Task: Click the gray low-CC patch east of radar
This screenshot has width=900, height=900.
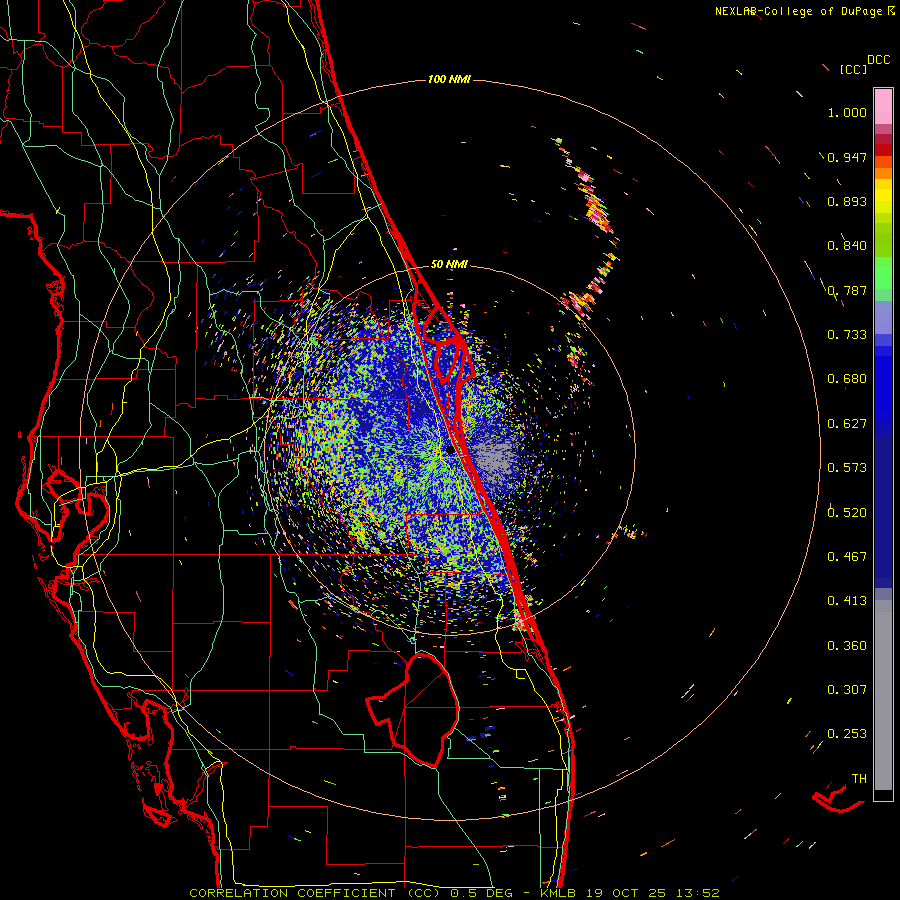Action: click(x=495, y=459)
